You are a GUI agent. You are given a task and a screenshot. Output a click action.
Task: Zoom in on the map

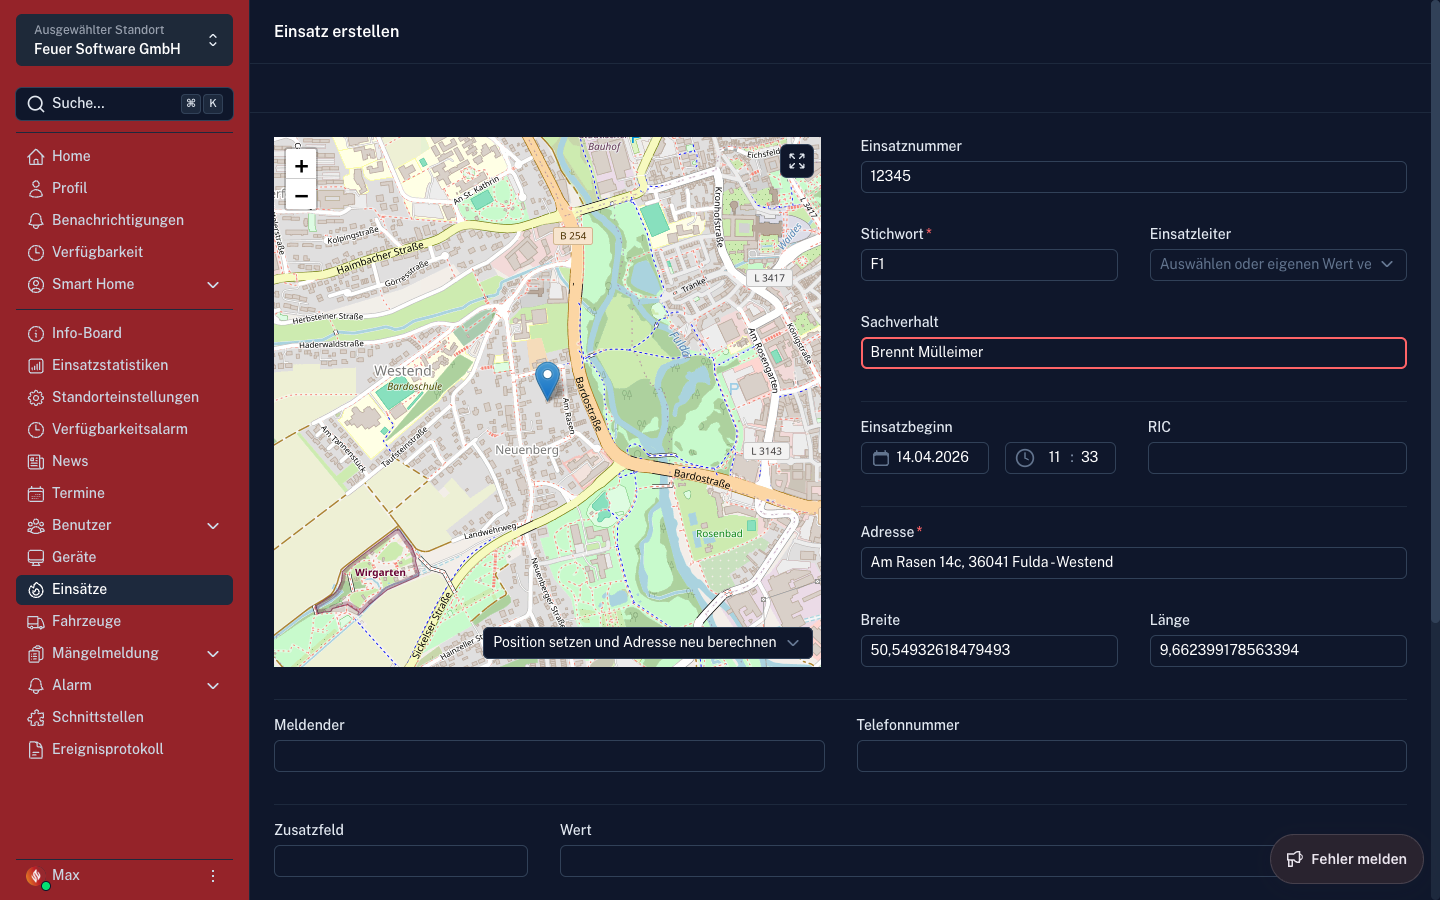click(301, 166)
